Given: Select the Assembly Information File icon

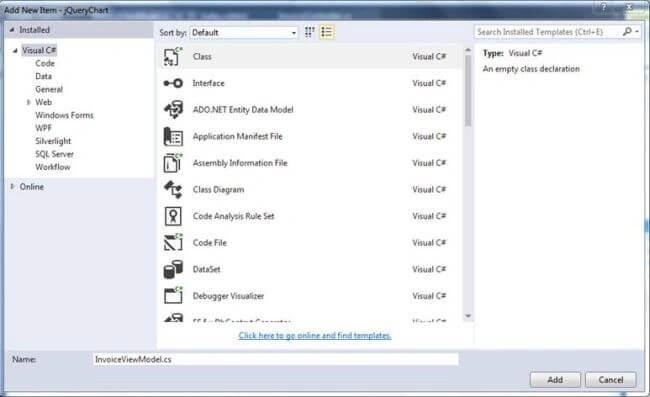Looking at the screenshot, I should (x=173, y=163).
